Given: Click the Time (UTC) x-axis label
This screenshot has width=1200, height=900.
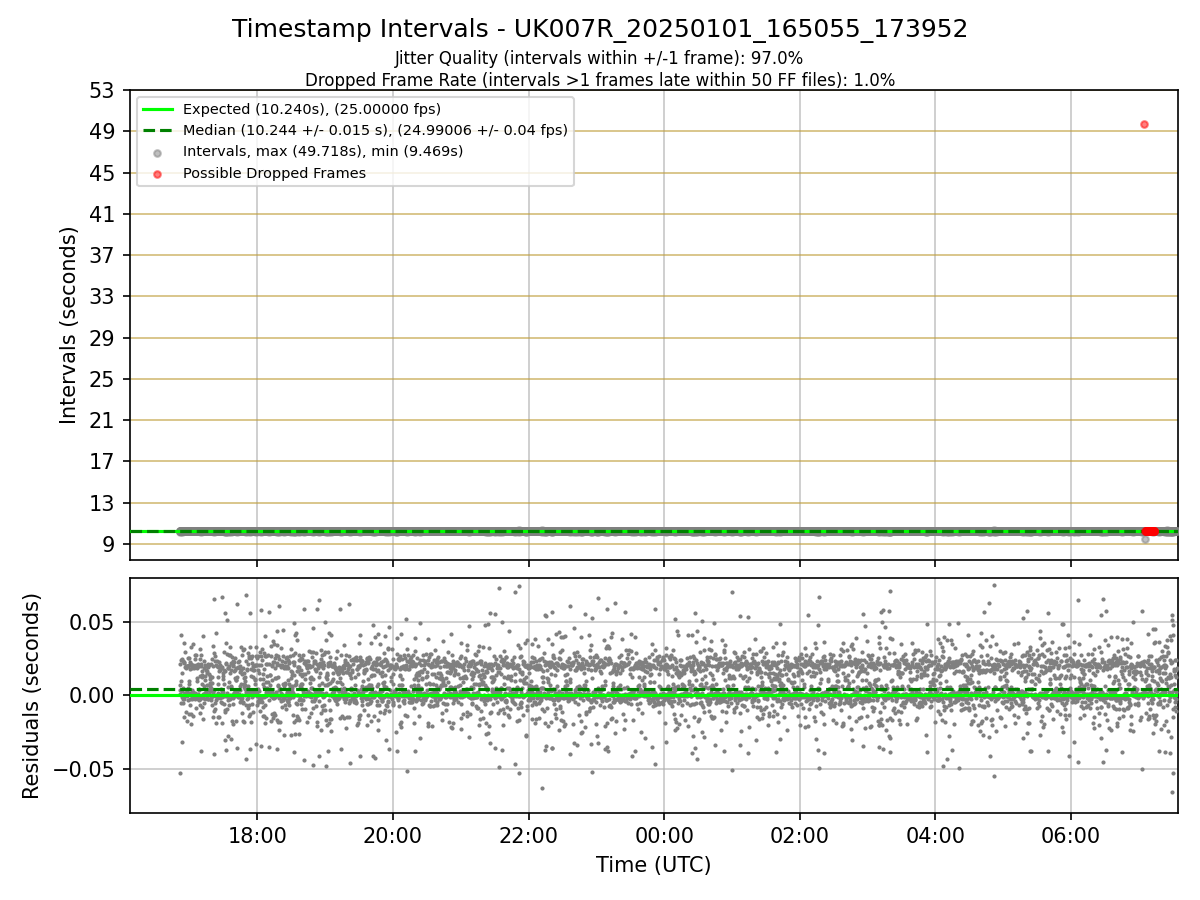Looking at the screenshot, I should pos(653,865).
